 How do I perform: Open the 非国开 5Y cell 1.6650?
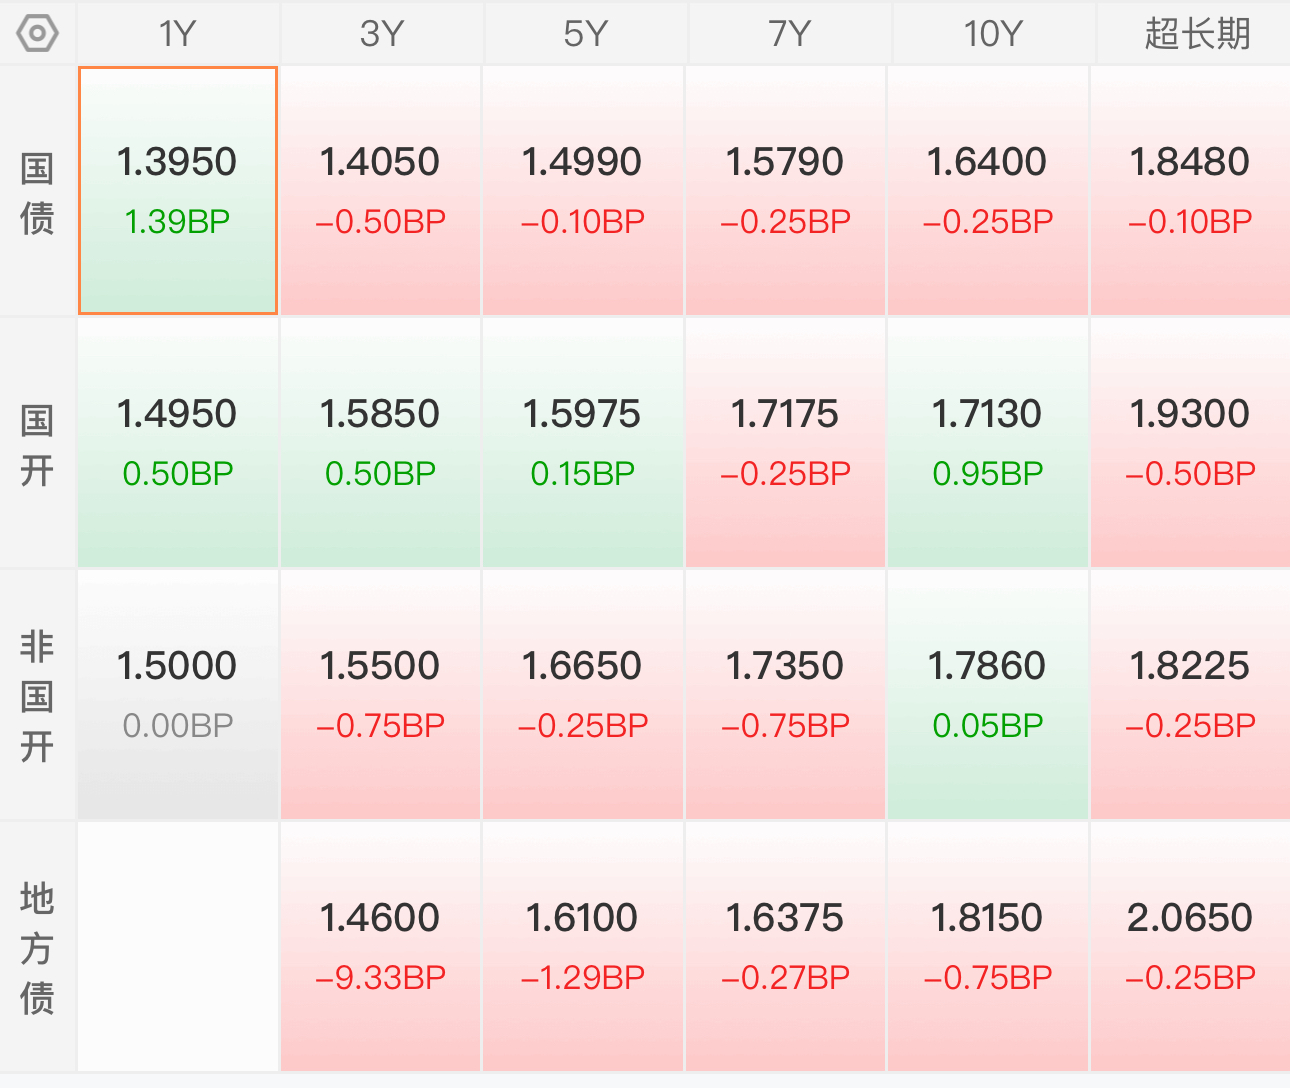coord(583,695)
